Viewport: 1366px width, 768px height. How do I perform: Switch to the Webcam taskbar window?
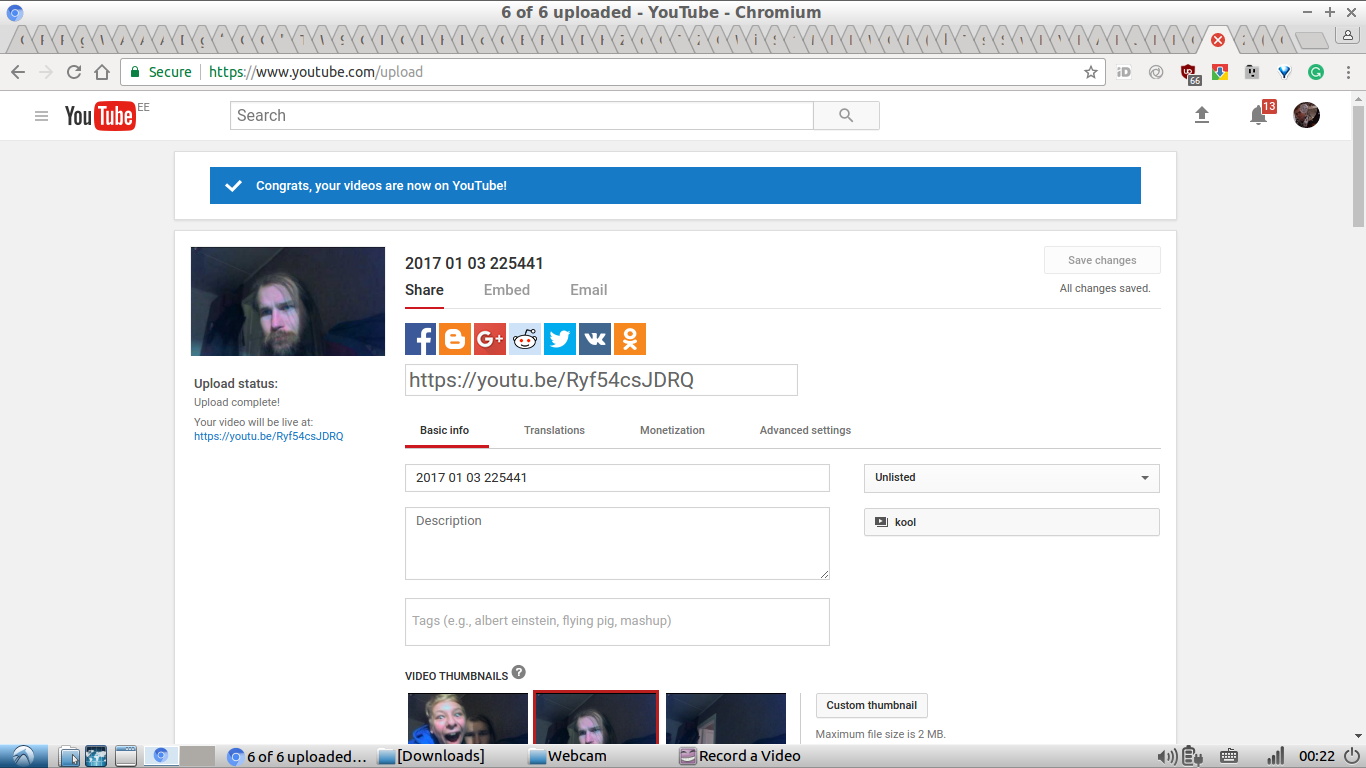click(568, 756)
